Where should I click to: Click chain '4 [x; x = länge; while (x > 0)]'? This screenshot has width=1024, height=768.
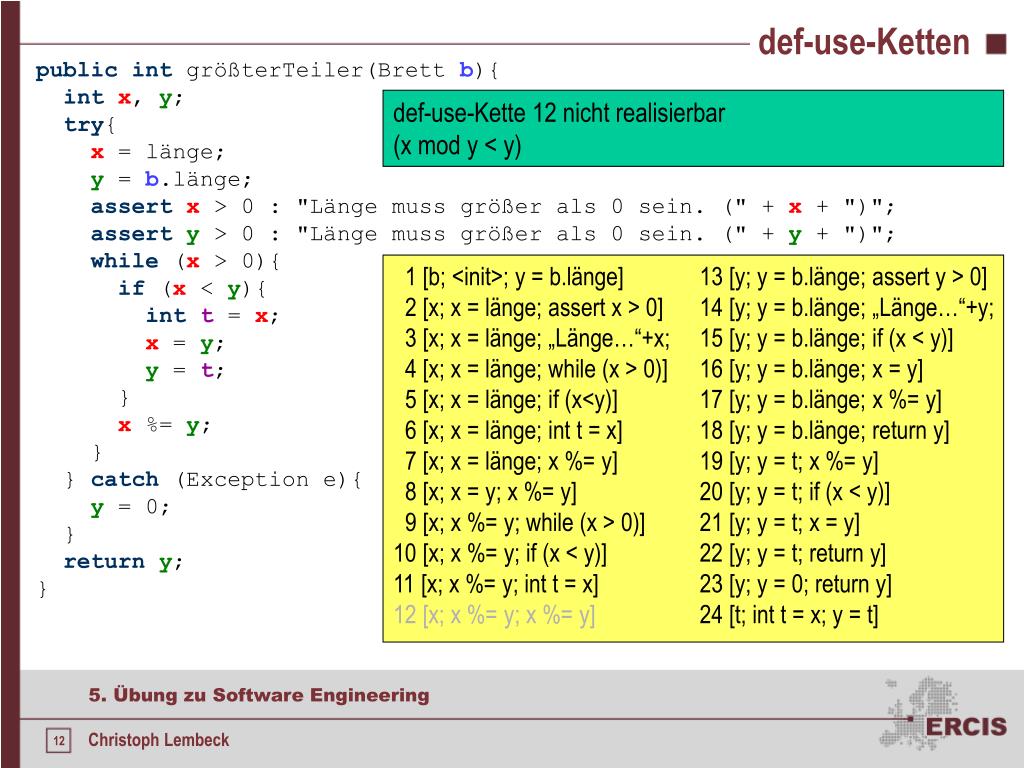click(x=536, y=370)
